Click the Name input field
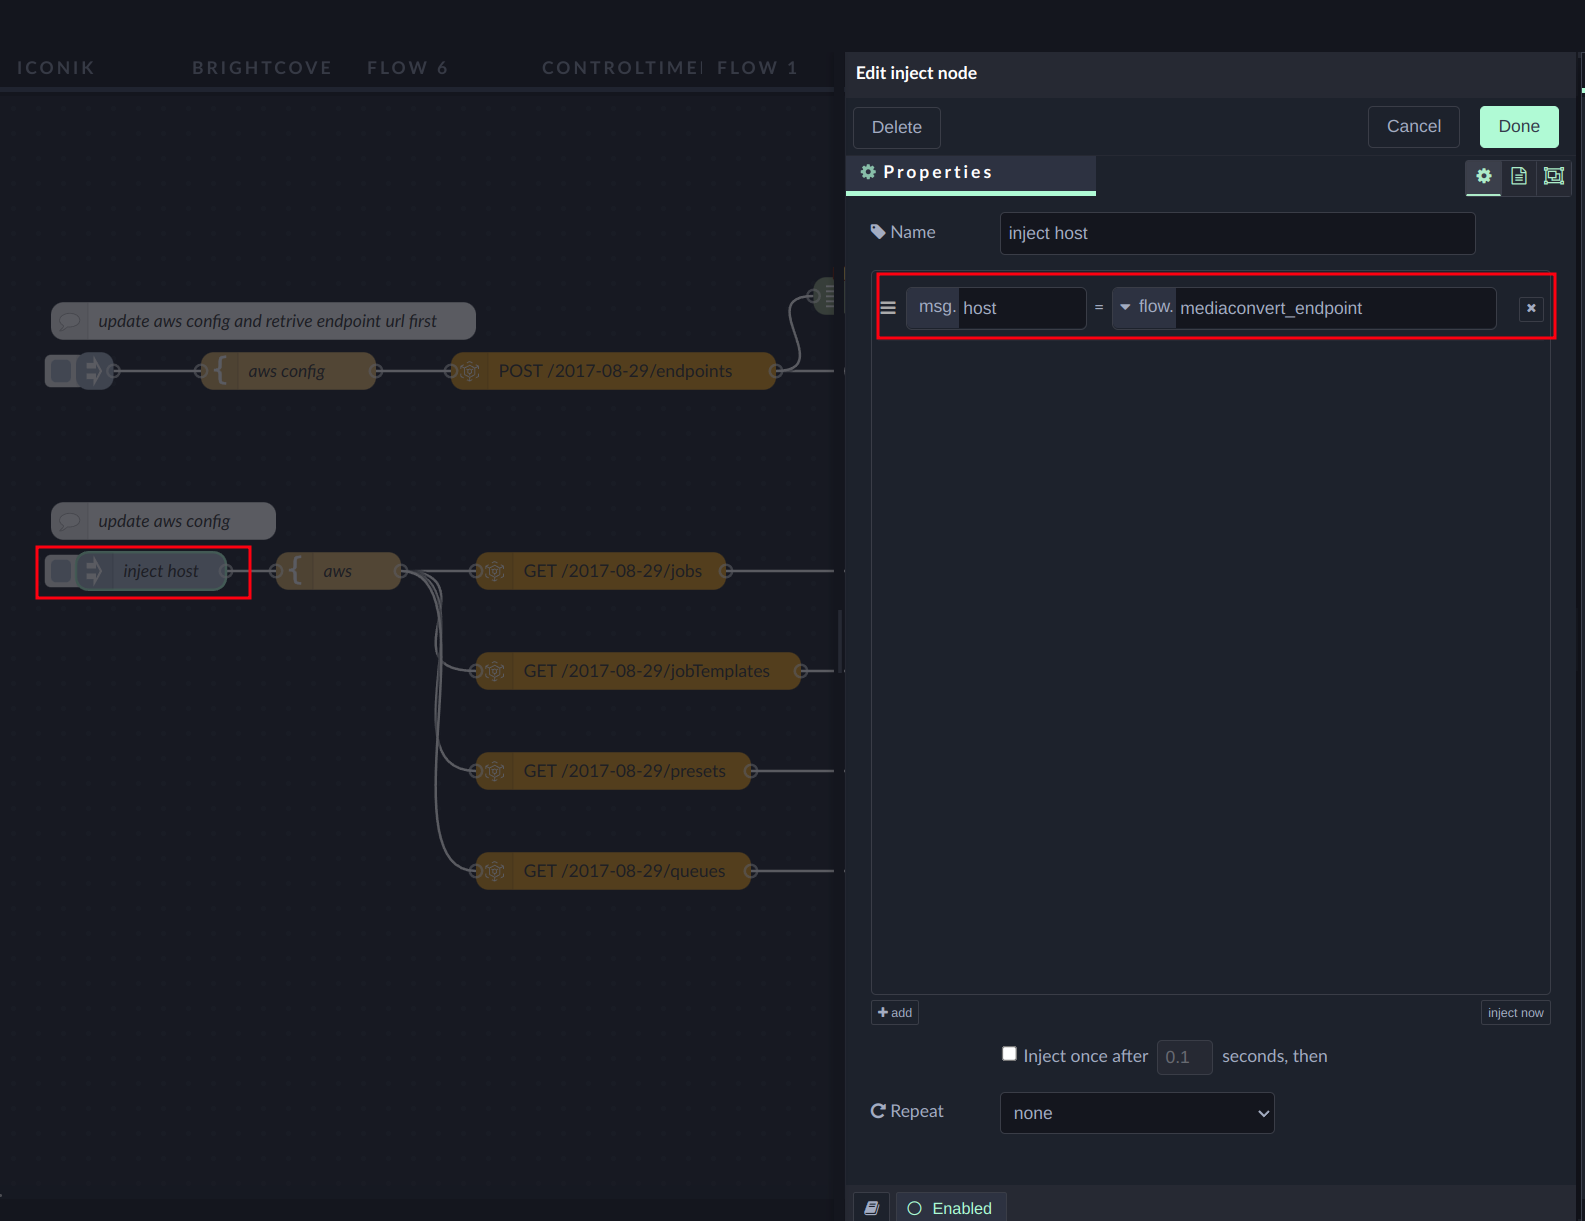1585x1221 pixels. pyautogui.click(x=1236, y=233)
